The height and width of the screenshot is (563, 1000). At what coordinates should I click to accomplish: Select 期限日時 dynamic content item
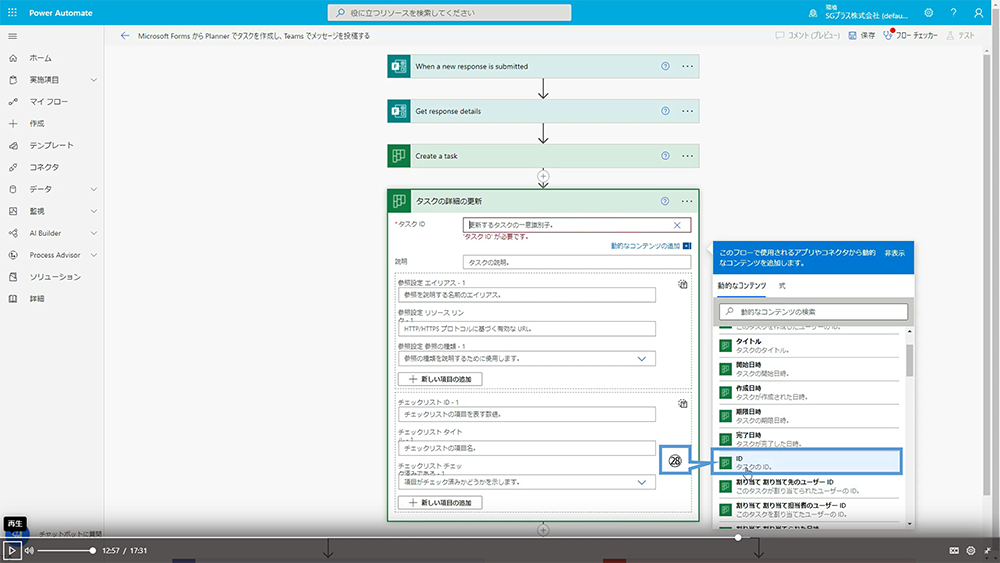click(809, 416)
